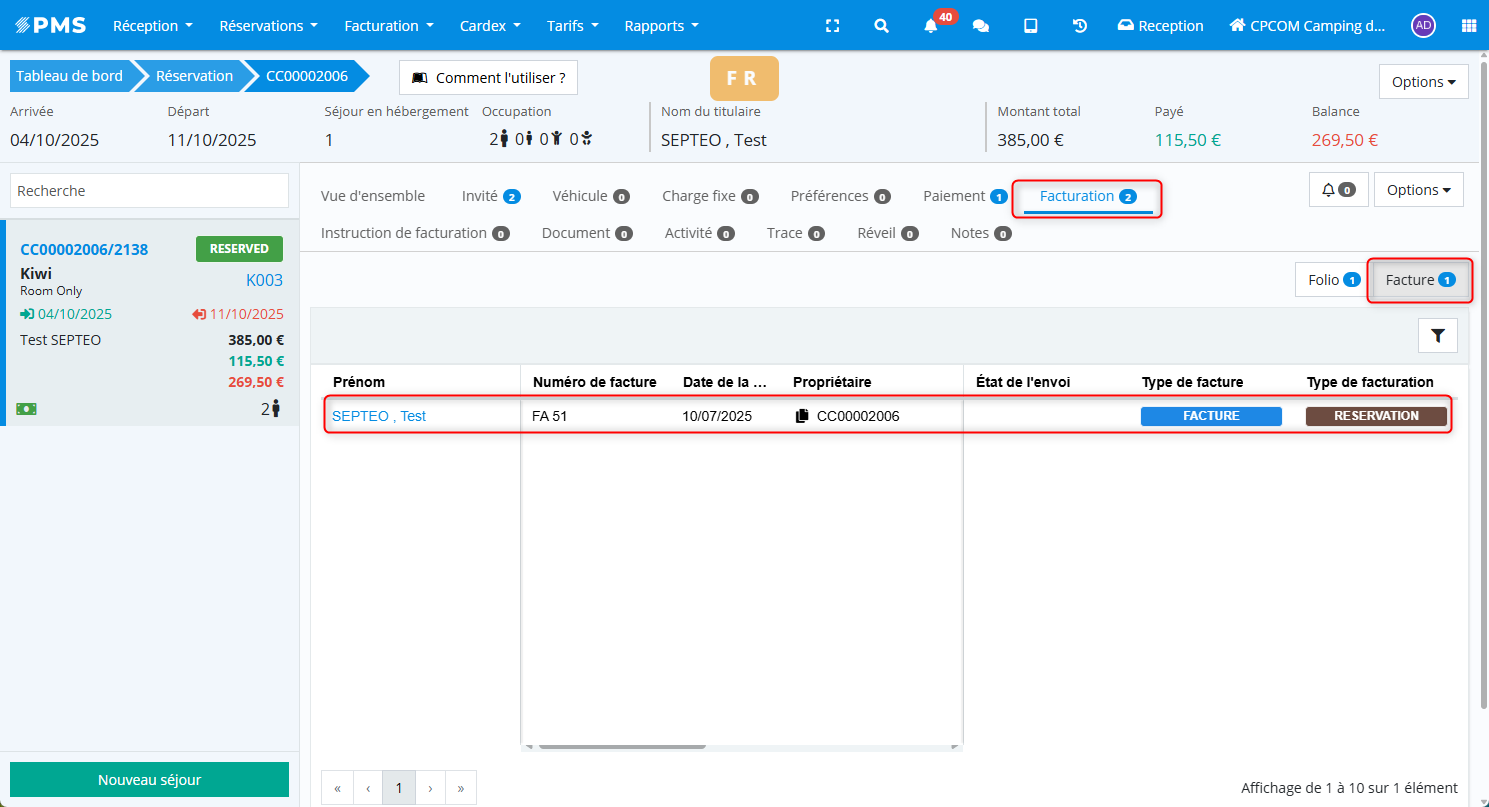Select the Vue d'ensemble tab
The image size is (1489, 807).
pyautogui.click(x=373, y=196)
